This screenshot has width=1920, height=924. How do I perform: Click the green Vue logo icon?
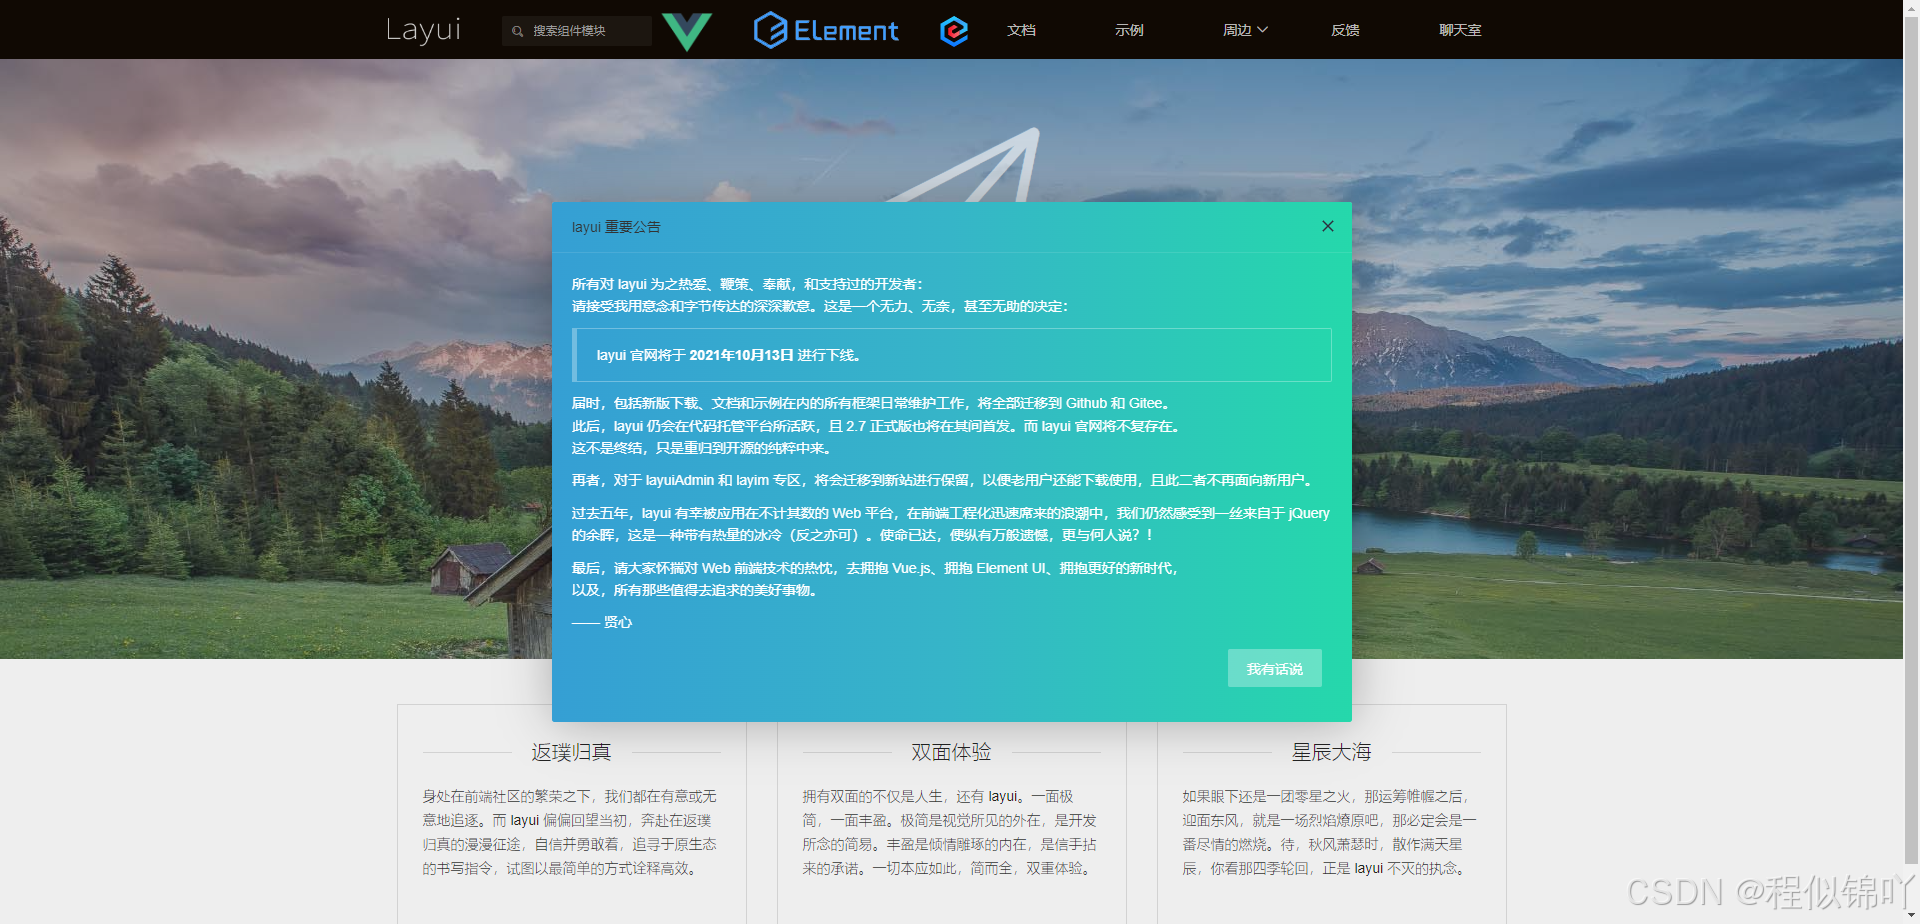point(687,31)
